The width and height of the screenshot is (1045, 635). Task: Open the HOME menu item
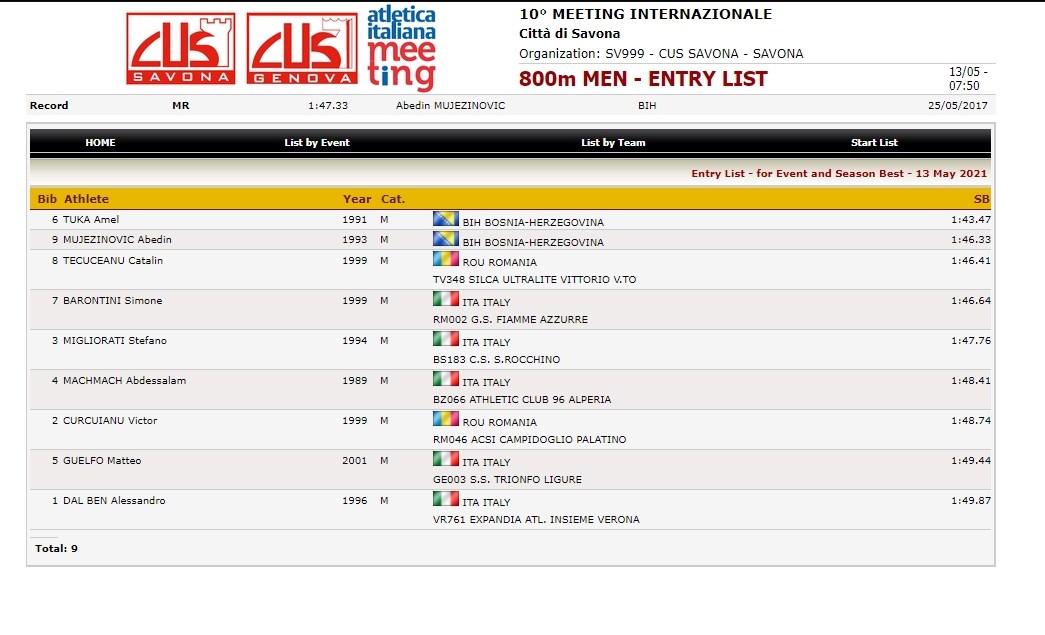click(100, 143)
